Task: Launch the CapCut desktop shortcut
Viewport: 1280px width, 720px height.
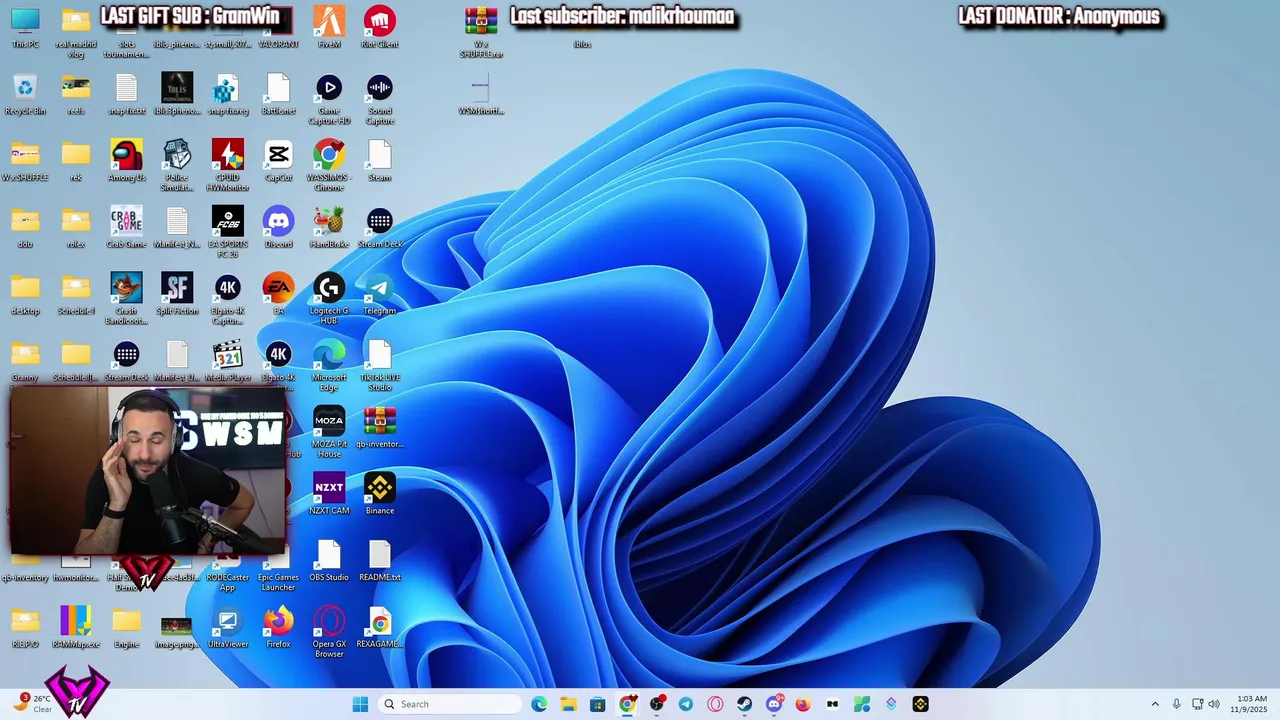Action: point(278,160)
